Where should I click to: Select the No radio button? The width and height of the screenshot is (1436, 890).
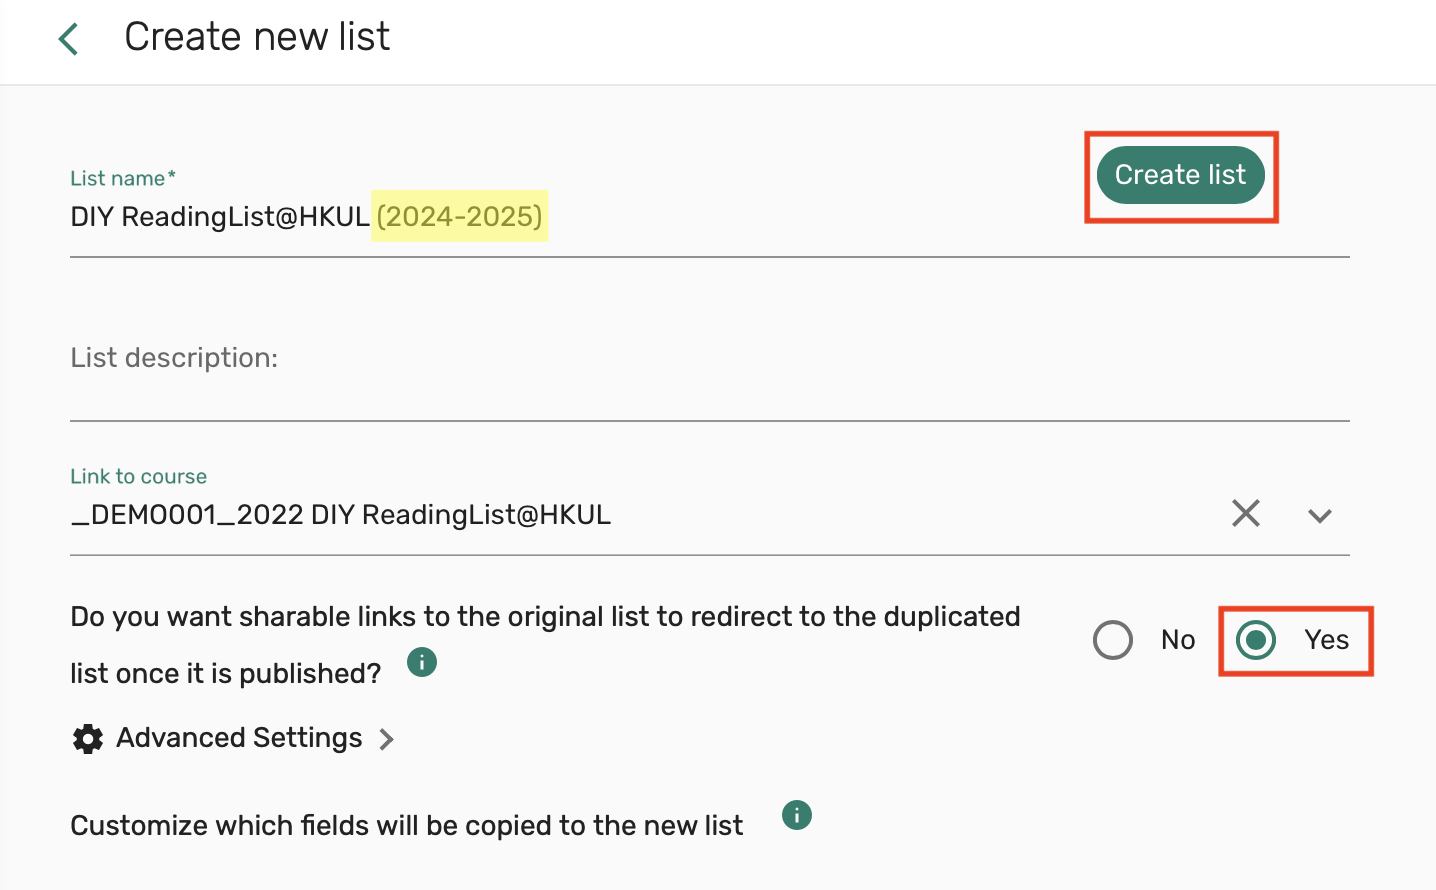click(x=1113, y=640)
